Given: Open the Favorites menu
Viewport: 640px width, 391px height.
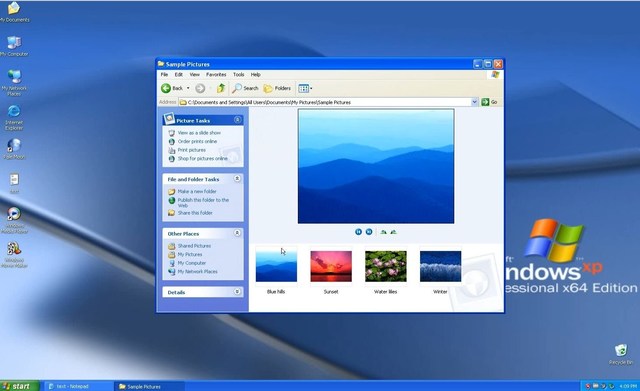Looking at the screenshot, I should (216, 75).
